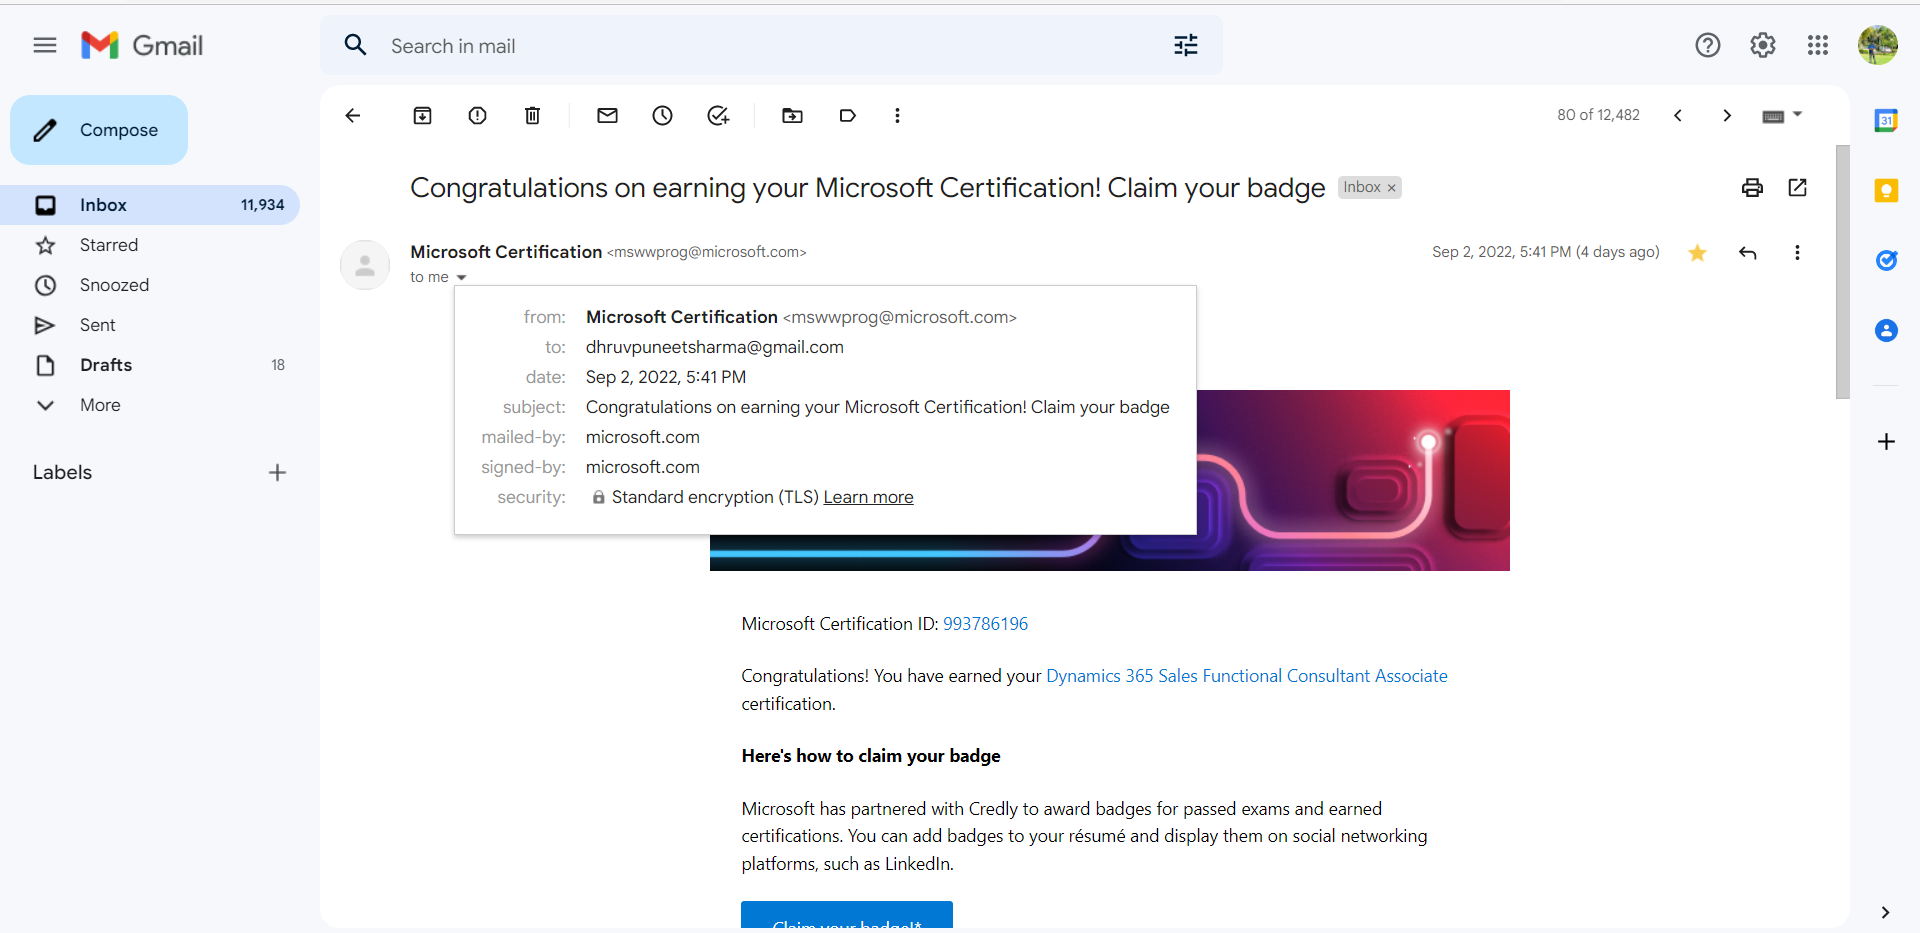
Task: Open the main menu hamburger icon
Action: click(x=45, y=45)
